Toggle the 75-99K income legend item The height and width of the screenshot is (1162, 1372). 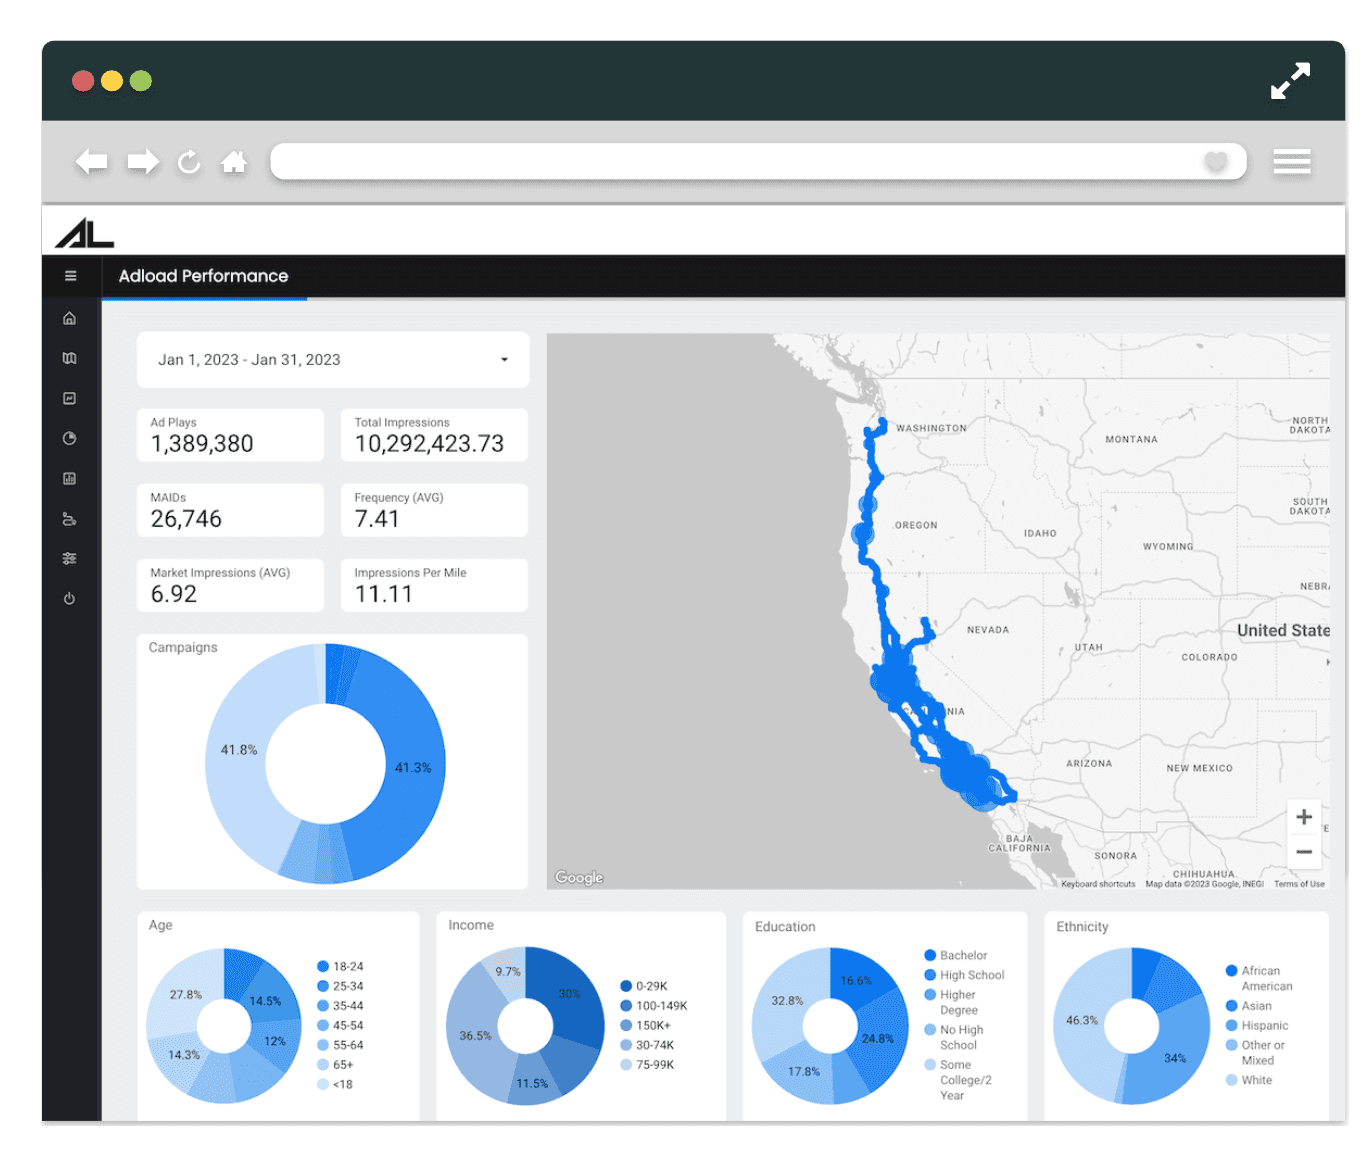[x=647, y=1065]
